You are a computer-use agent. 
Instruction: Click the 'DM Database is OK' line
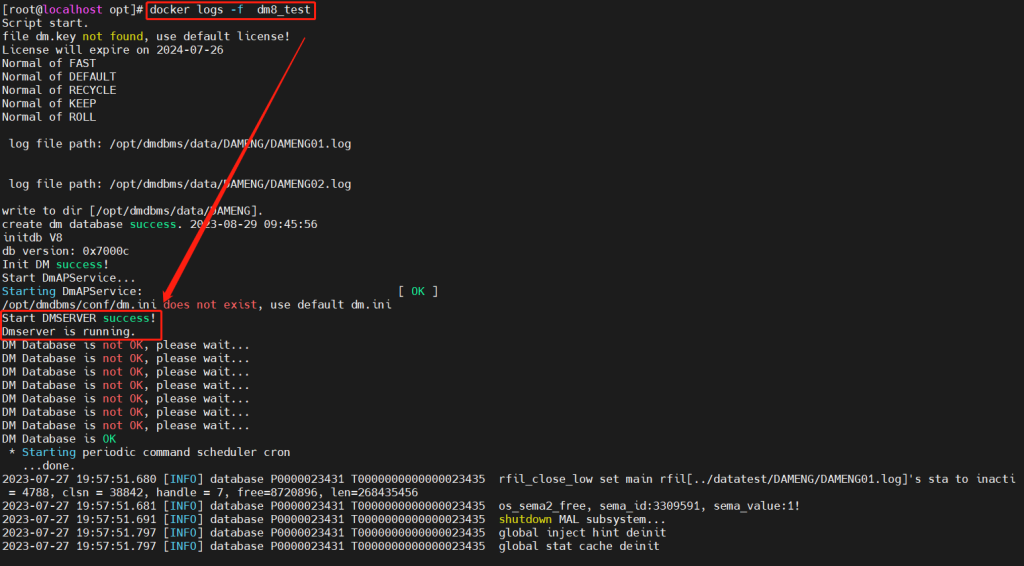click(59, 439)
